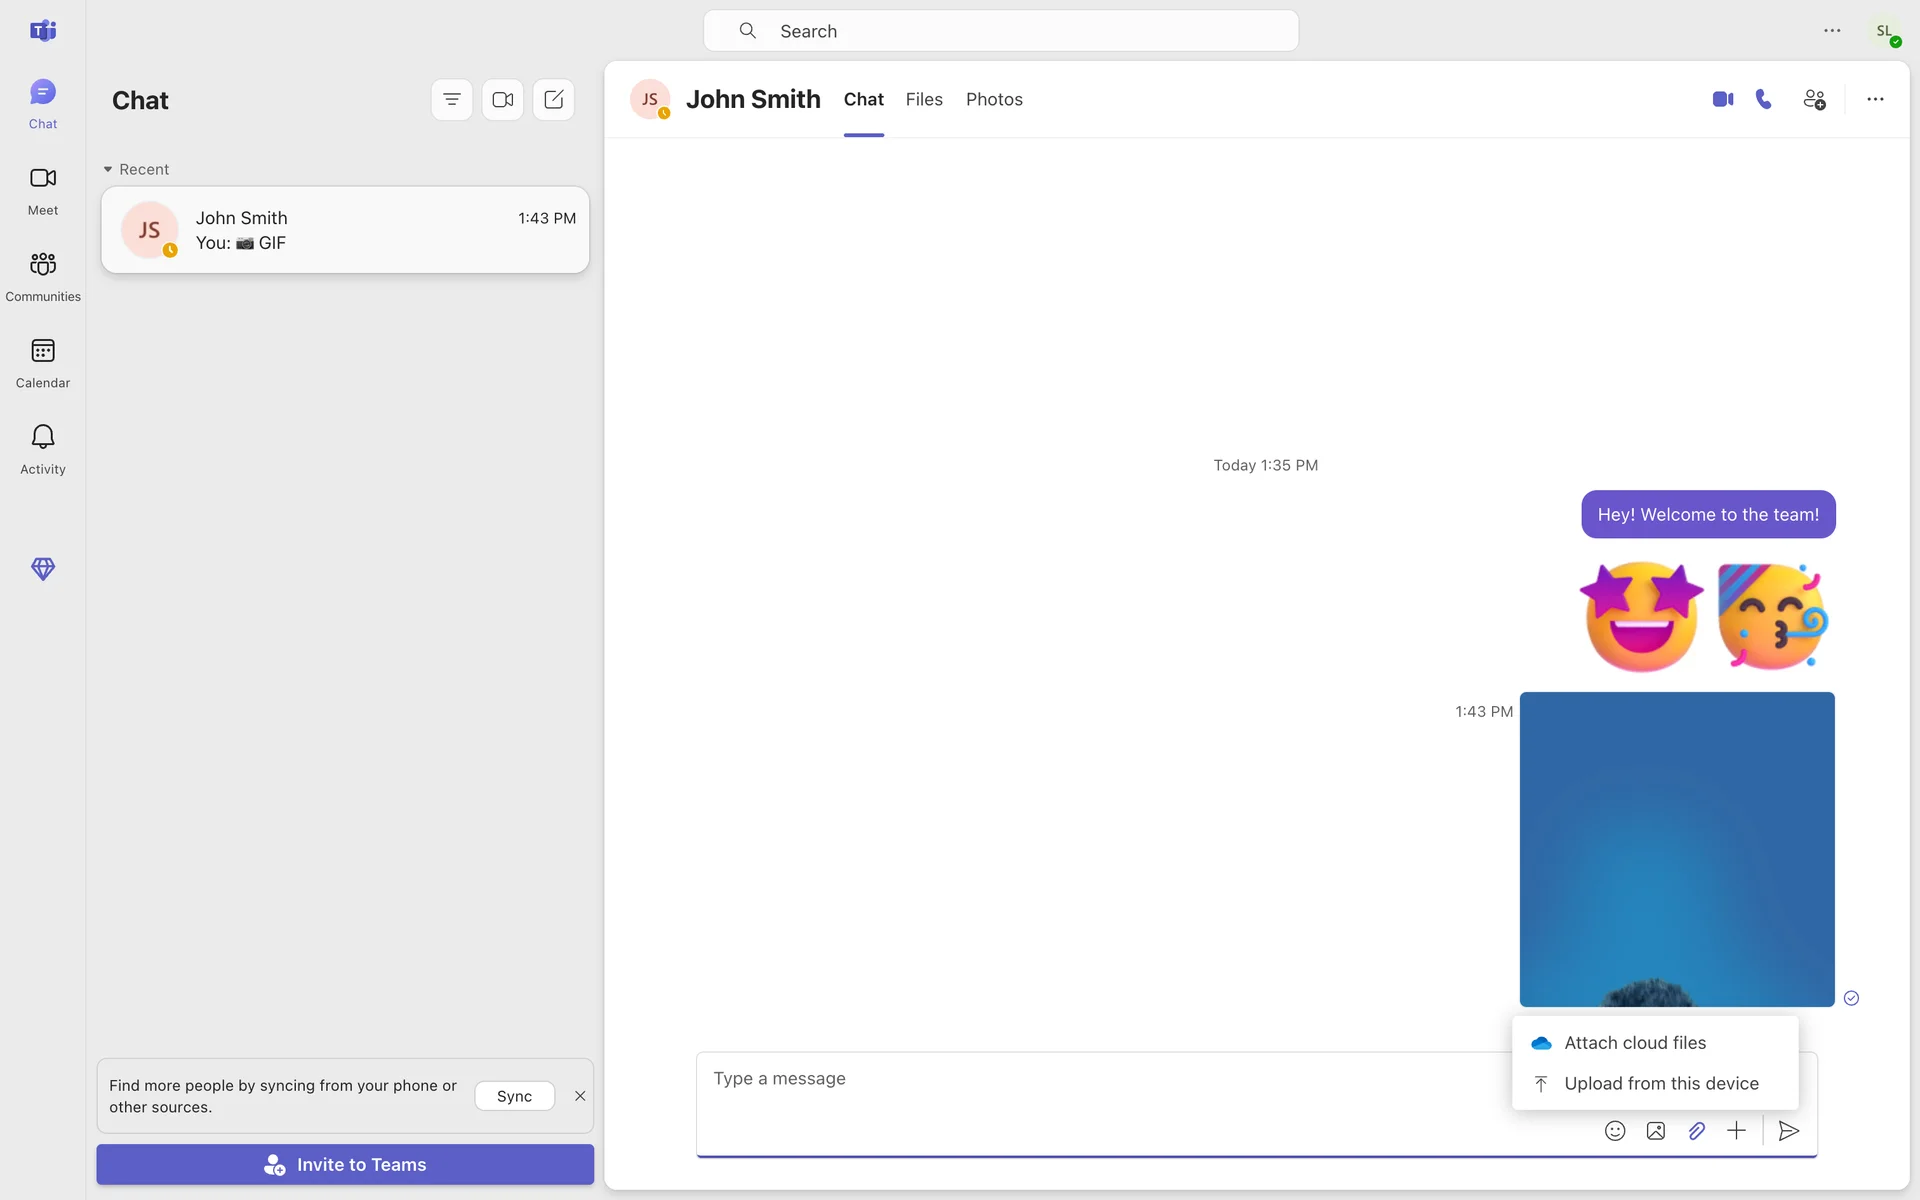Start a new chat with compose icon

(554, 100)
